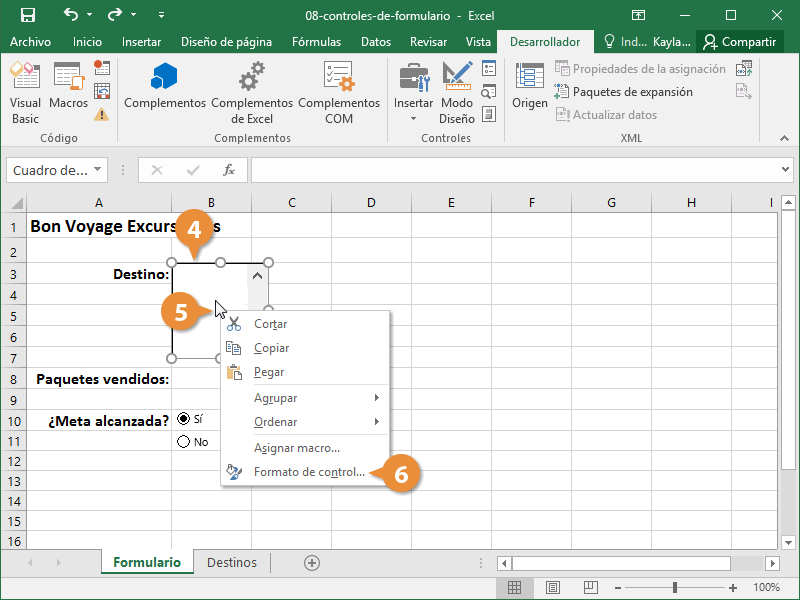Click Propiedades de la asignación
Viewport: 800px width, 600px height.
pos(640,68)
